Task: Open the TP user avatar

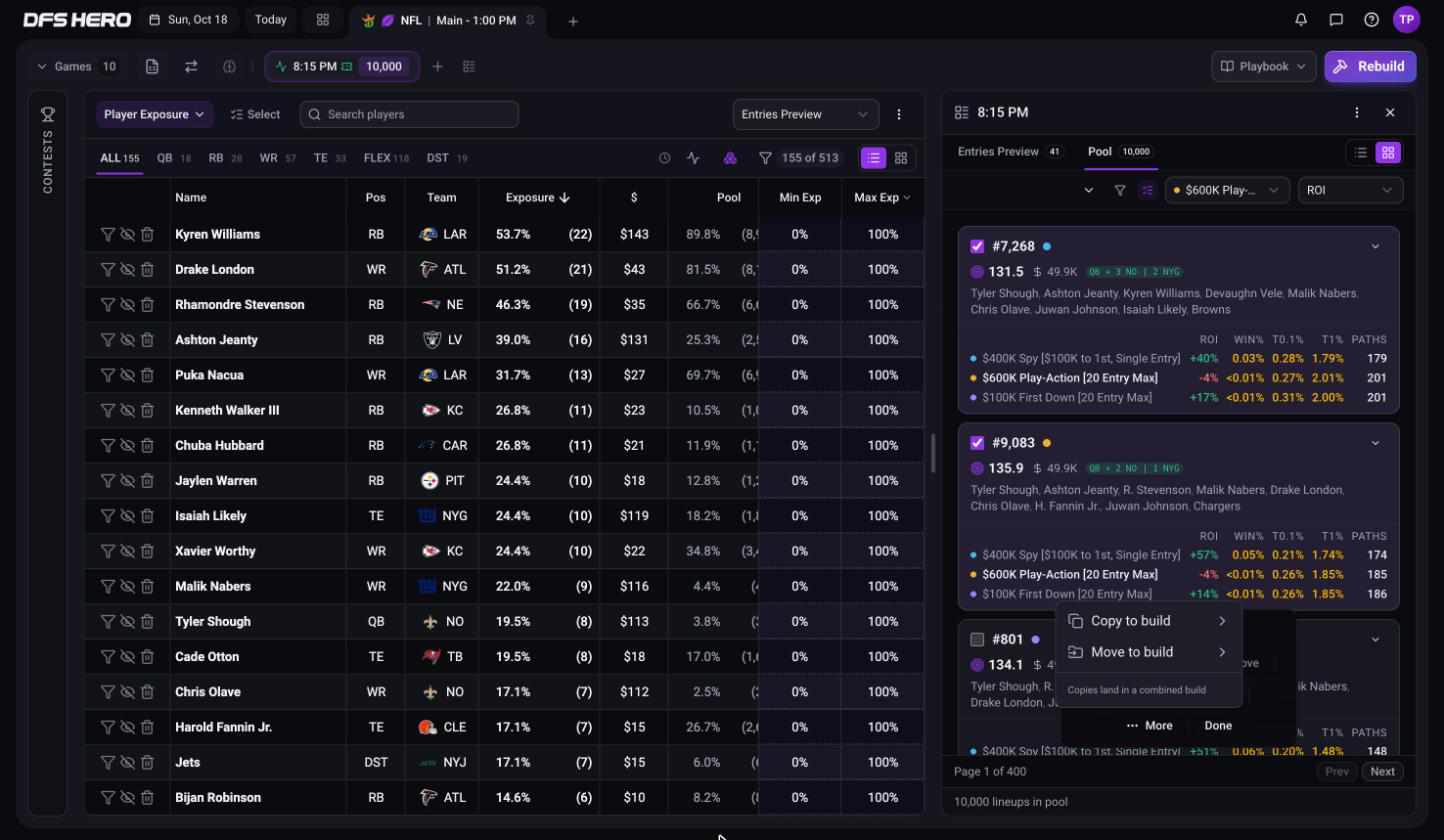Action: coord(1406,19)
